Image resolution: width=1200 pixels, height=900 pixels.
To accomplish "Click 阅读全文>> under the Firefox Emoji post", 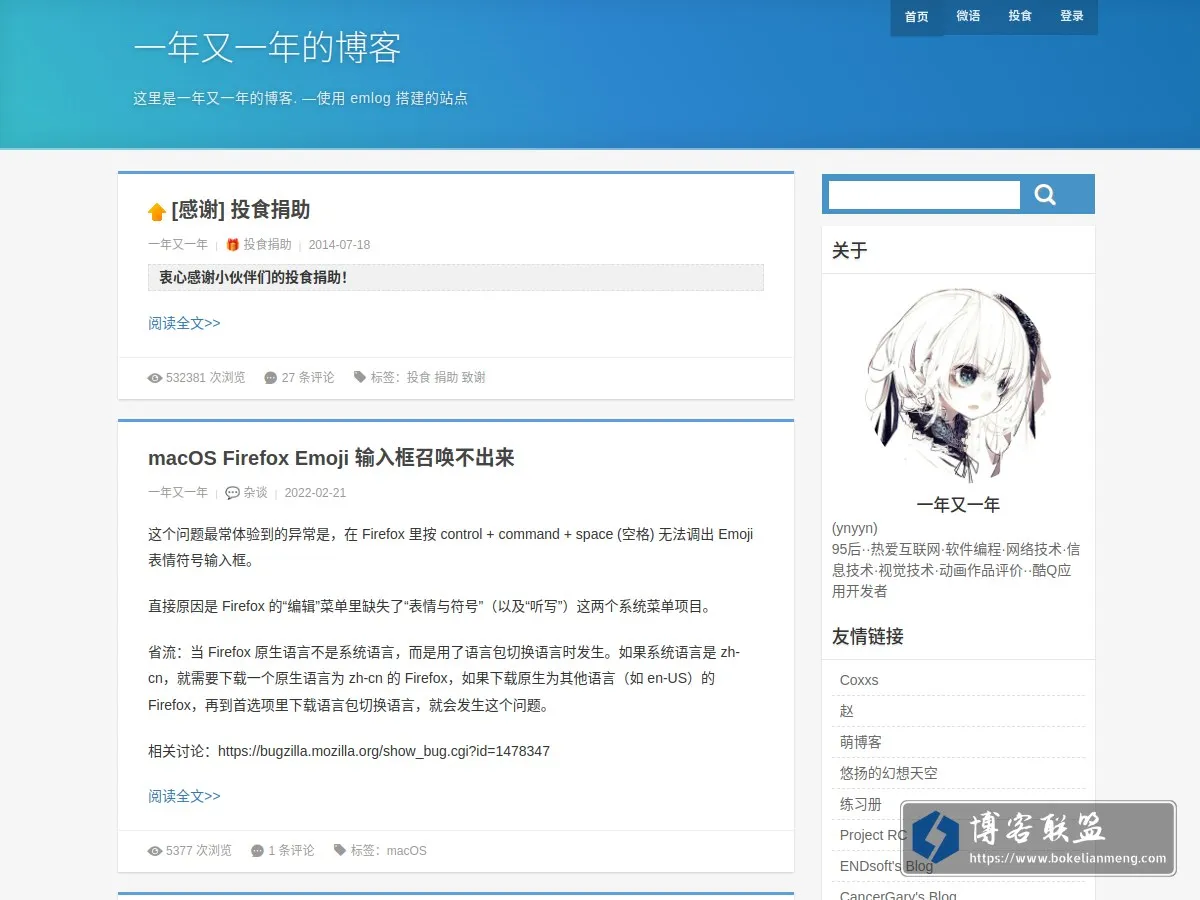I will click(x=184, y=796).
